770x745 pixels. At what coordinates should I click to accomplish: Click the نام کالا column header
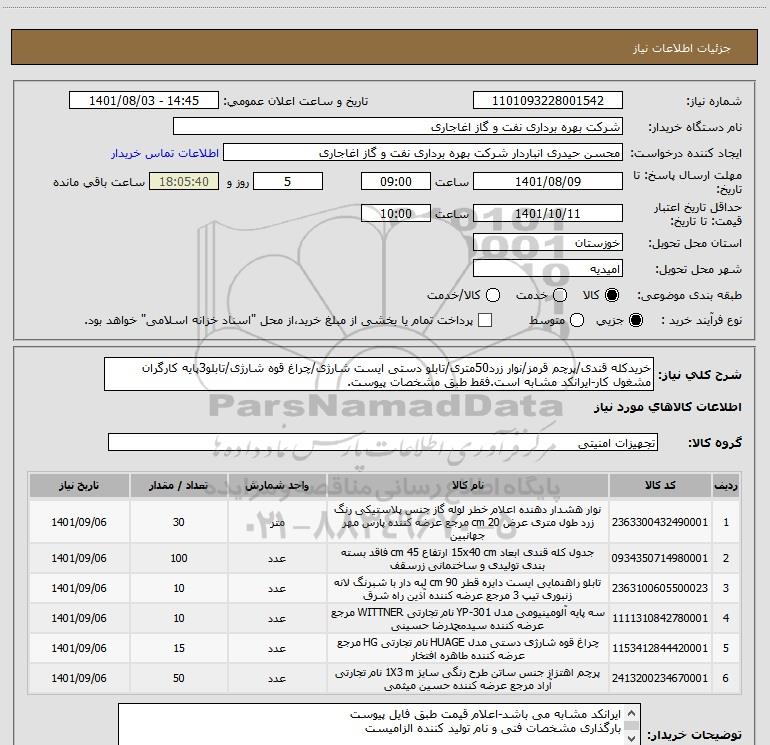tap(468, 486)
